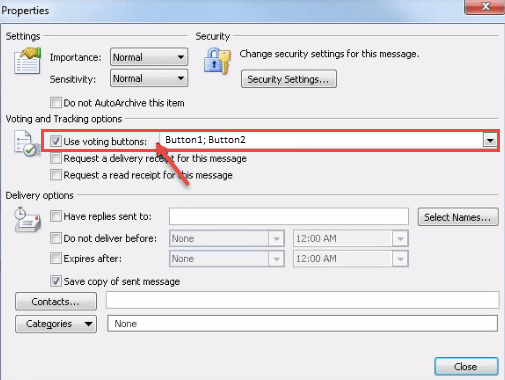
Task: Click the Have replies sent to field
Action: (x=289, y=217)
